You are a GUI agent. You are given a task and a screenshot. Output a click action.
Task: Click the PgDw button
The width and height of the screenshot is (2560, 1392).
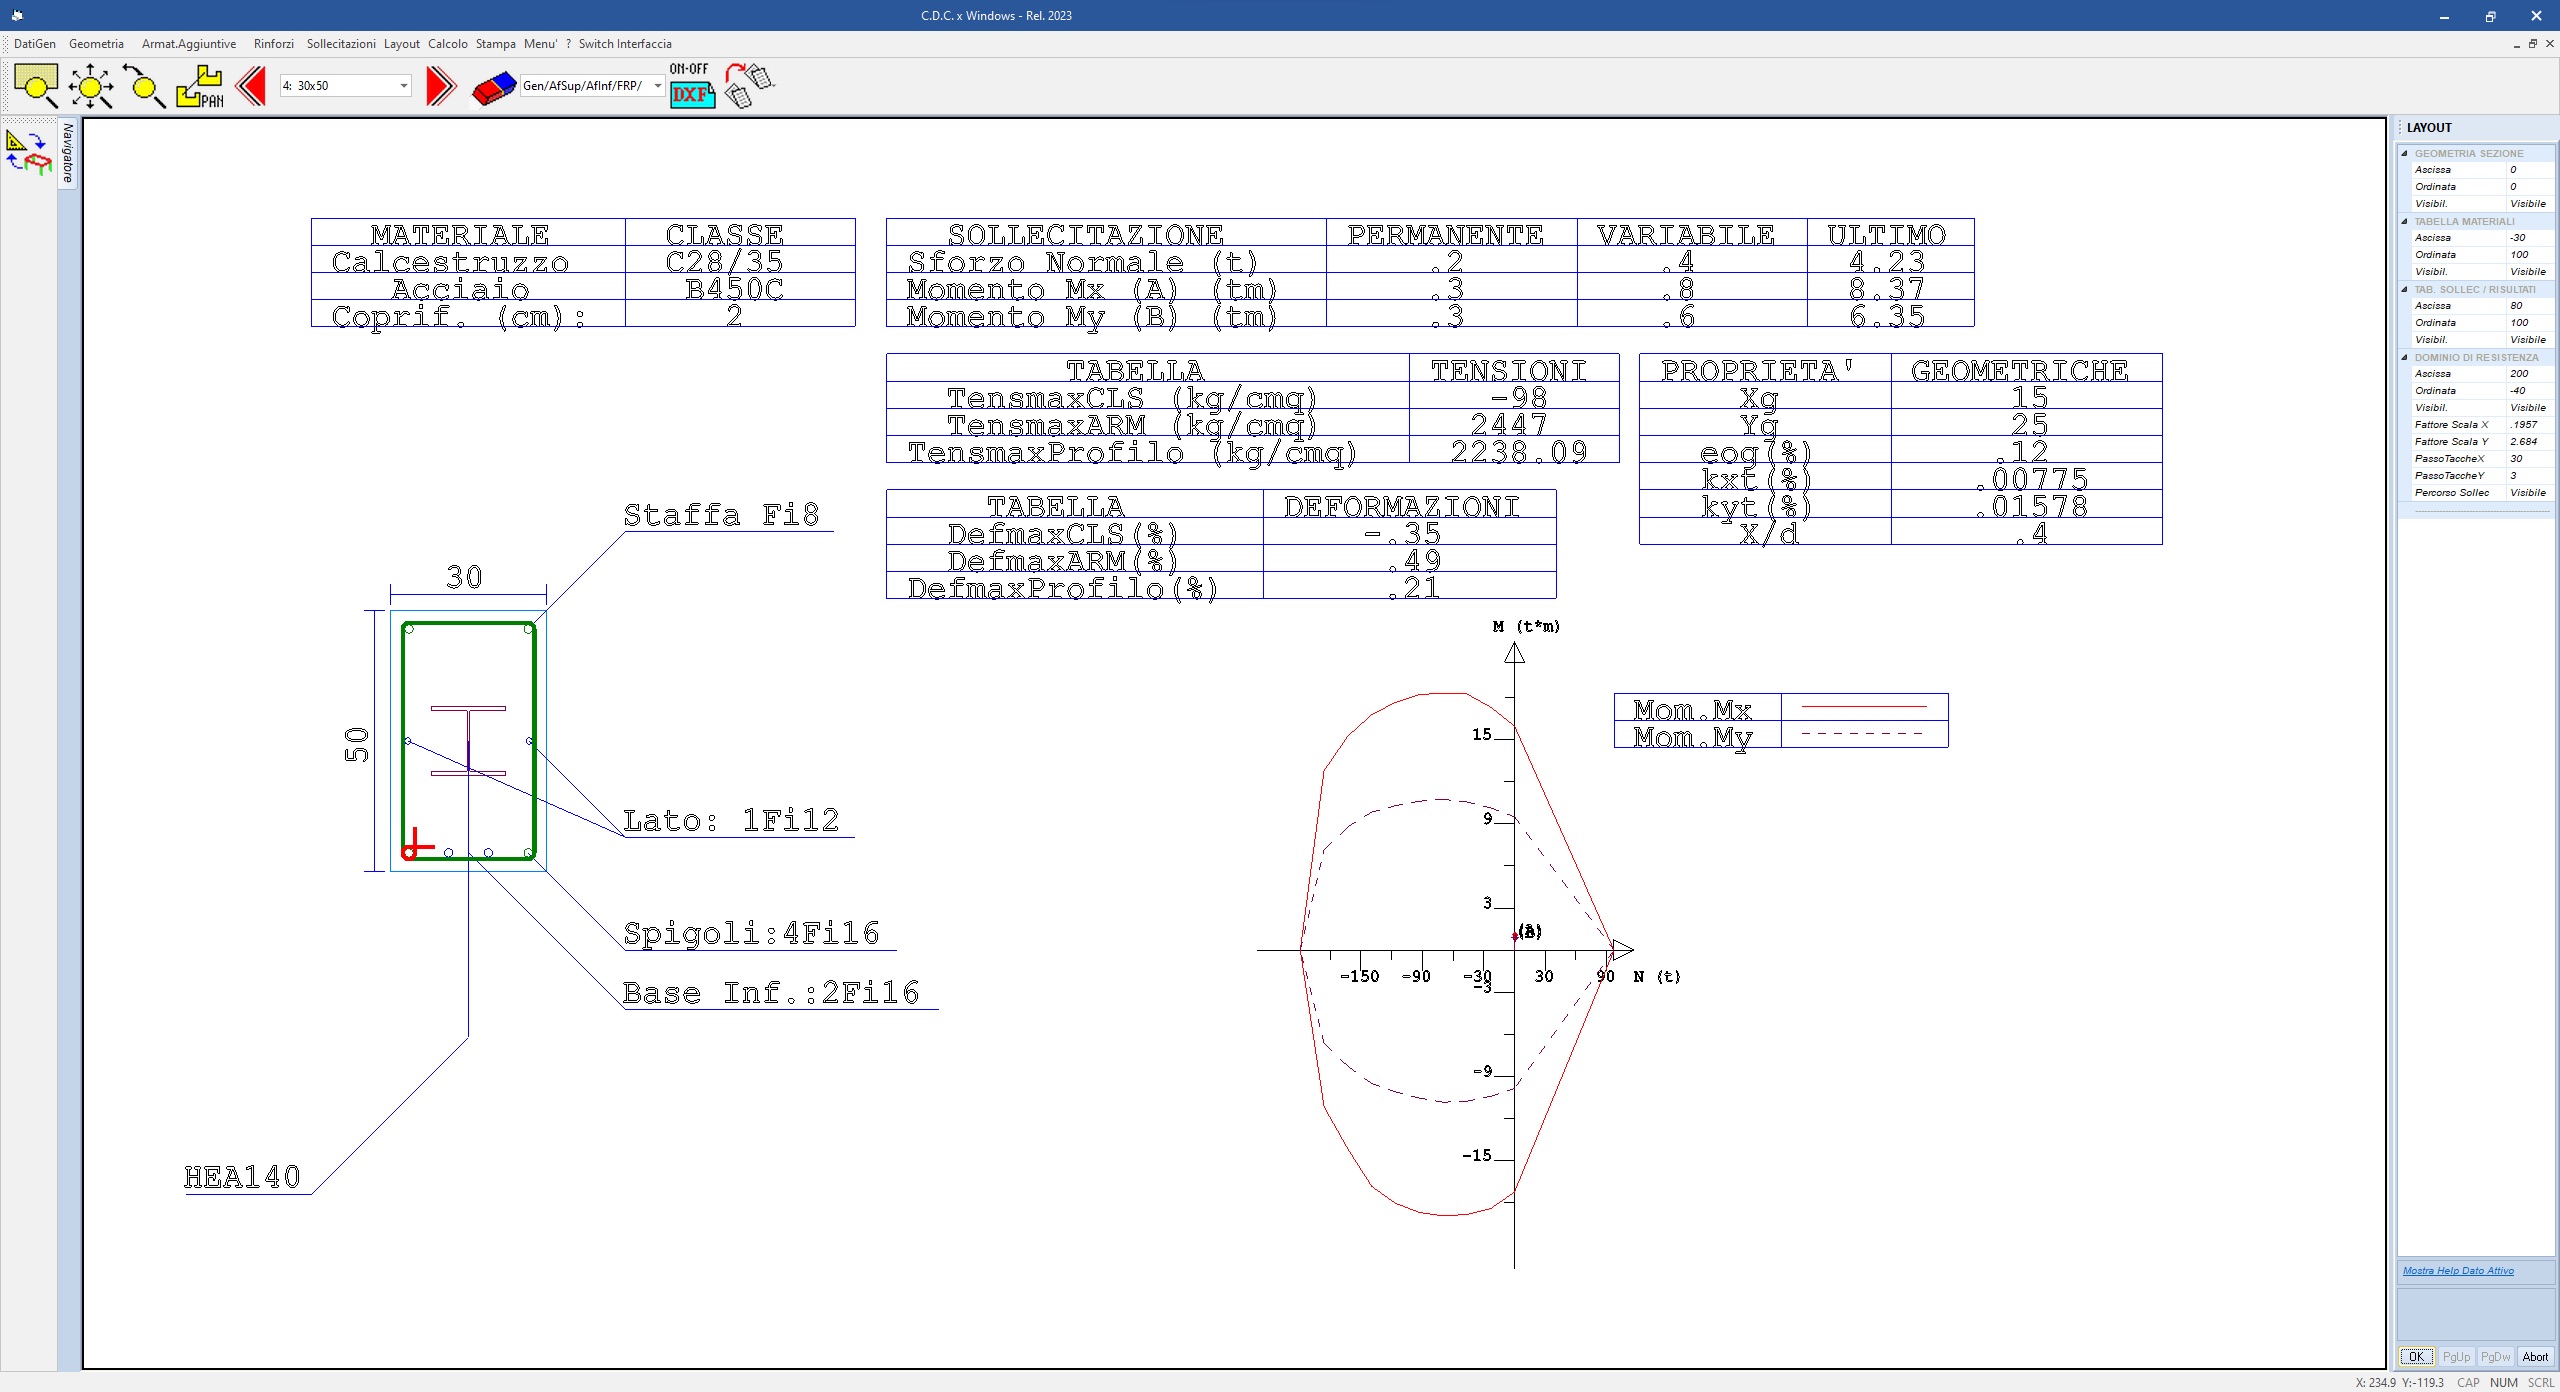[2496, 1357]
